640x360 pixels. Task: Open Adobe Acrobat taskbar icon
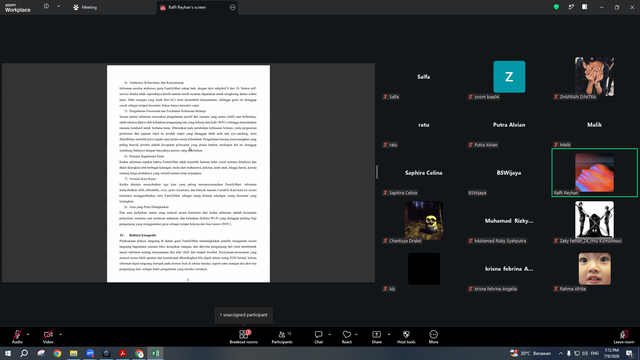point(122,353)
